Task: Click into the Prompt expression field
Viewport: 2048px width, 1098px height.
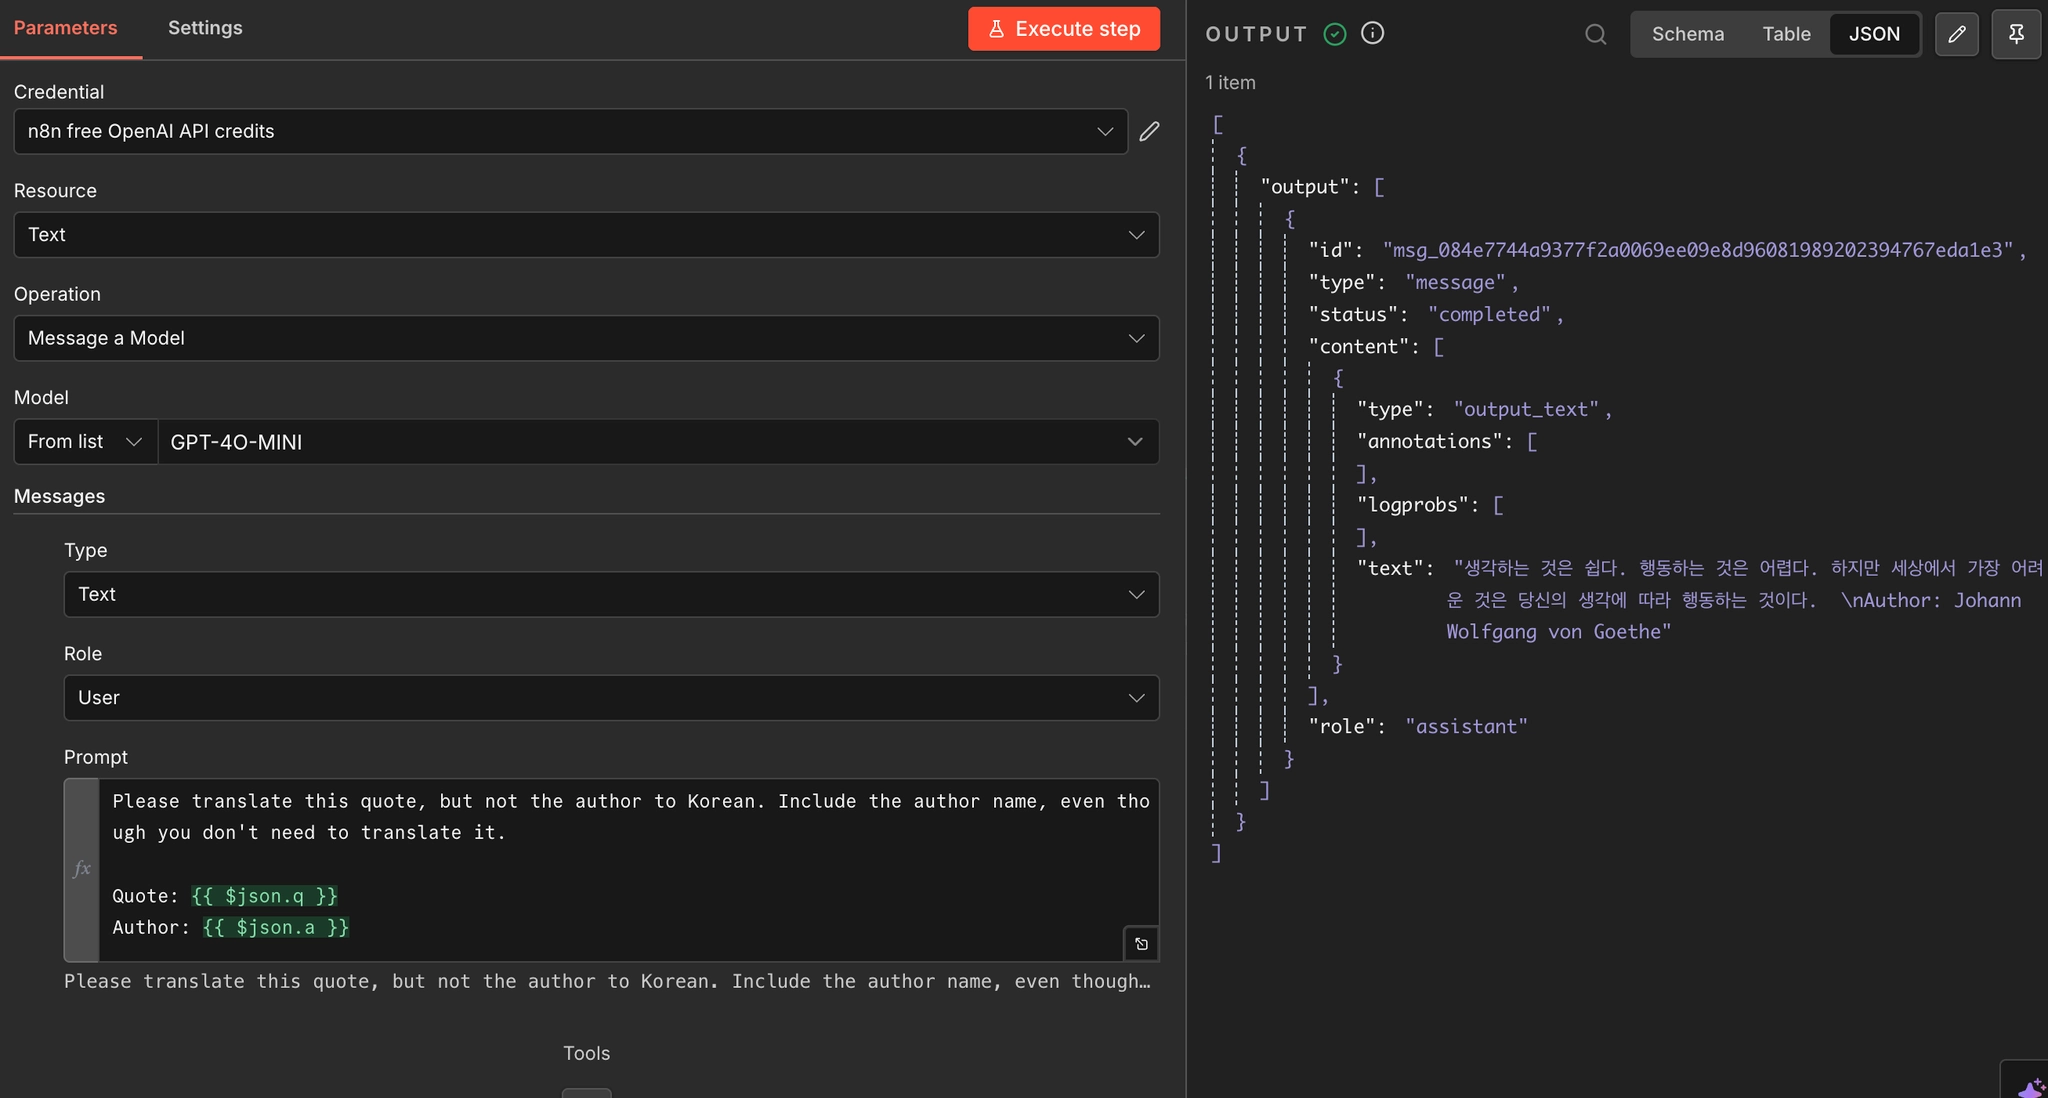Action: coord(628,869)
